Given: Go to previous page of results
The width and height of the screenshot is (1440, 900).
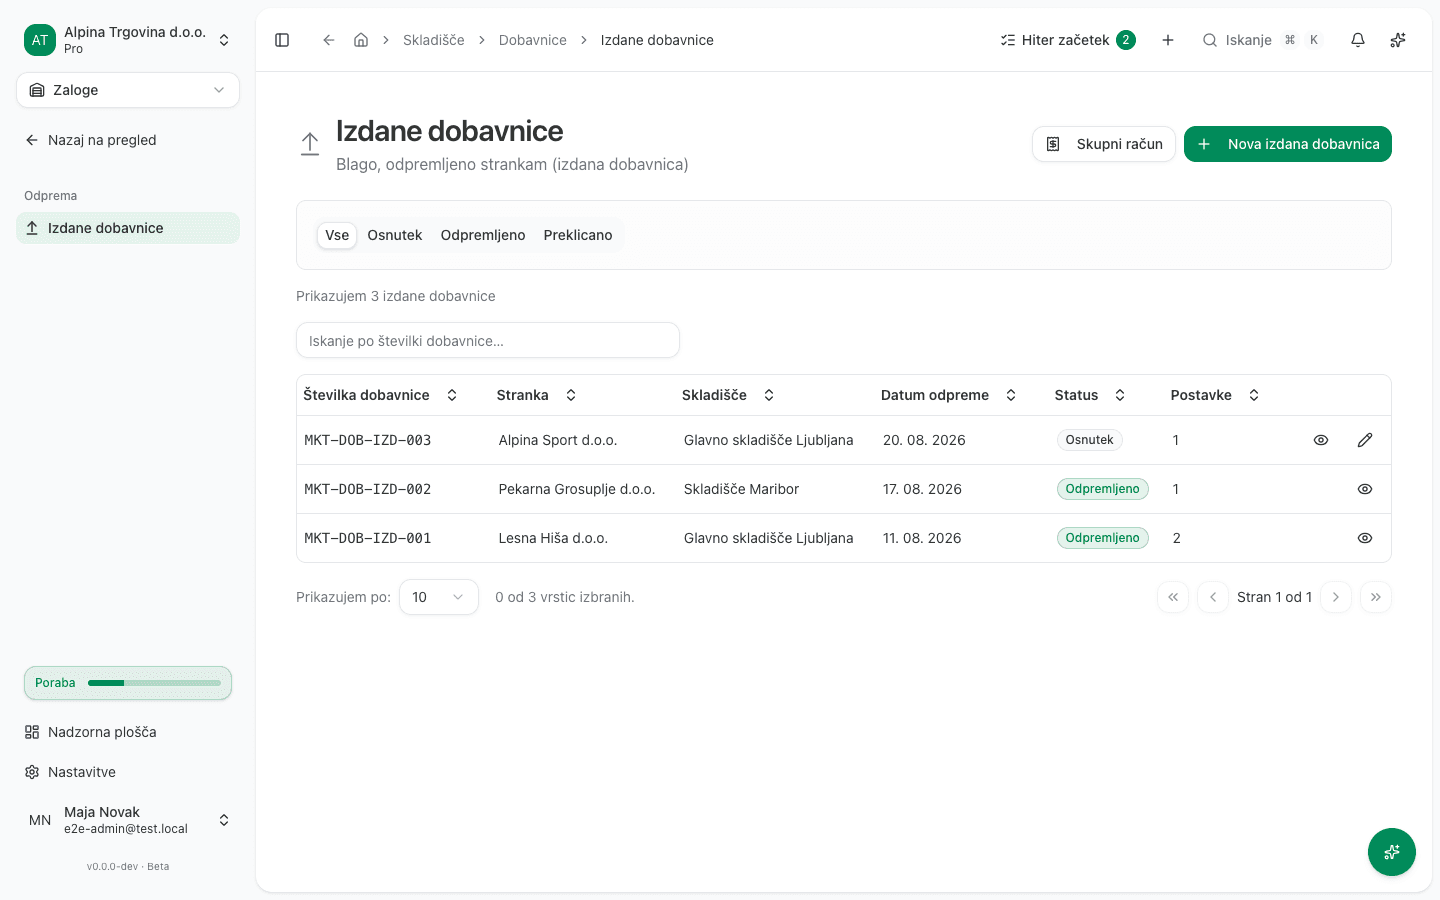Looking at the screenshot, I should (x=1213, y=597).
